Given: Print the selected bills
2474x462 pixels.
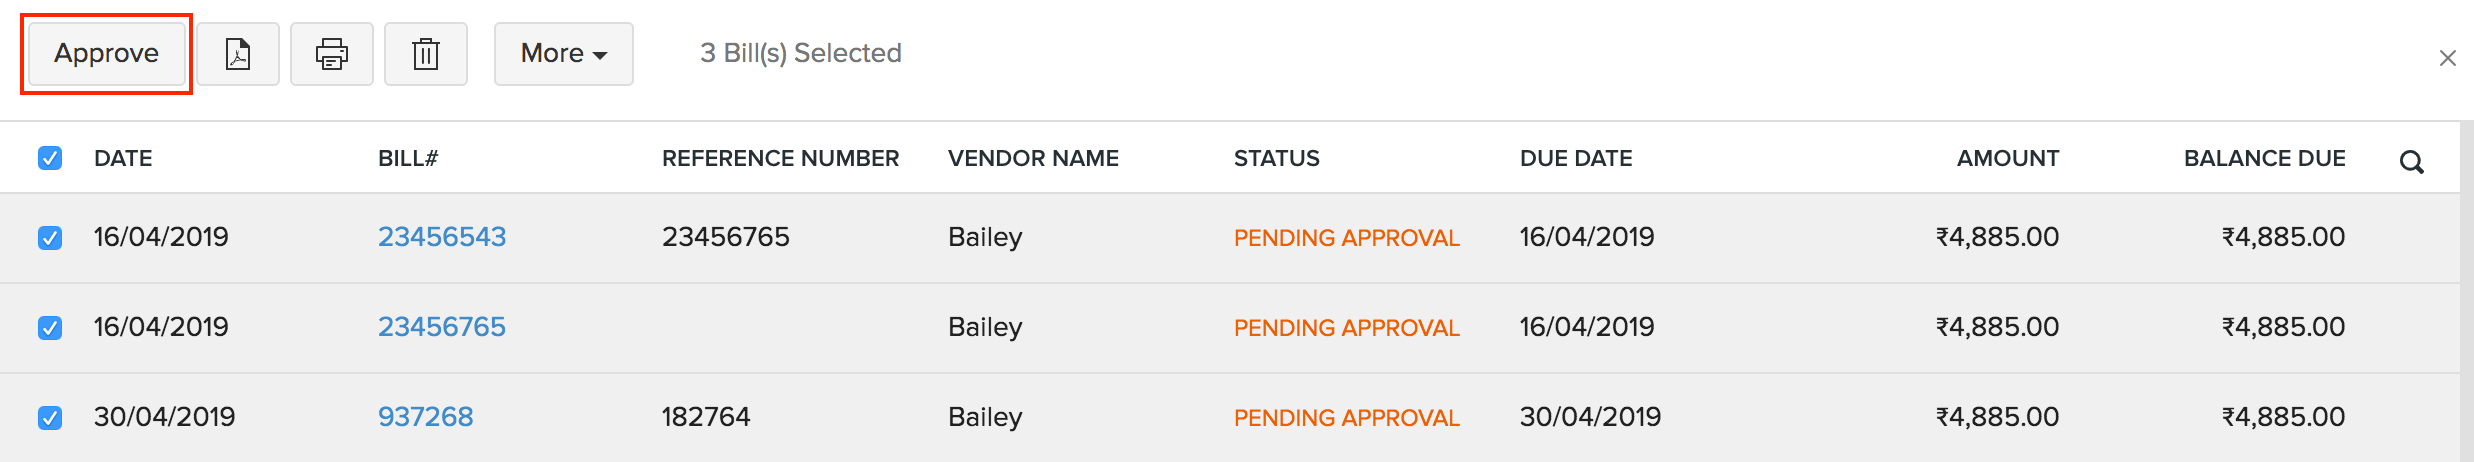Looking at the screenshot, I should pyautogui.click(x=332, y=54).
